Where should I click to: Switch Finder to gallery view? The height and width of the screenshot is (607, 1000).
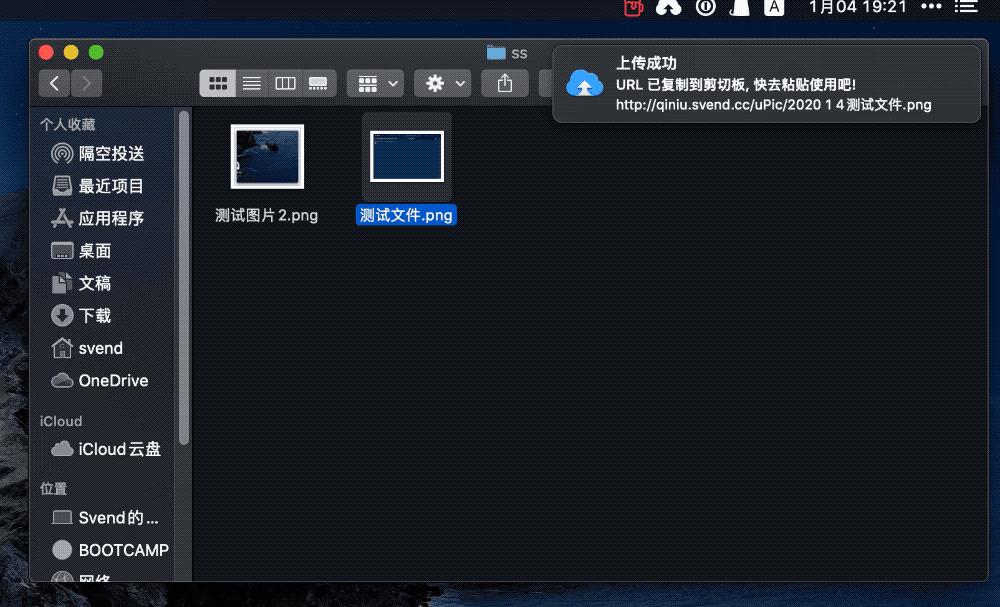318,83
